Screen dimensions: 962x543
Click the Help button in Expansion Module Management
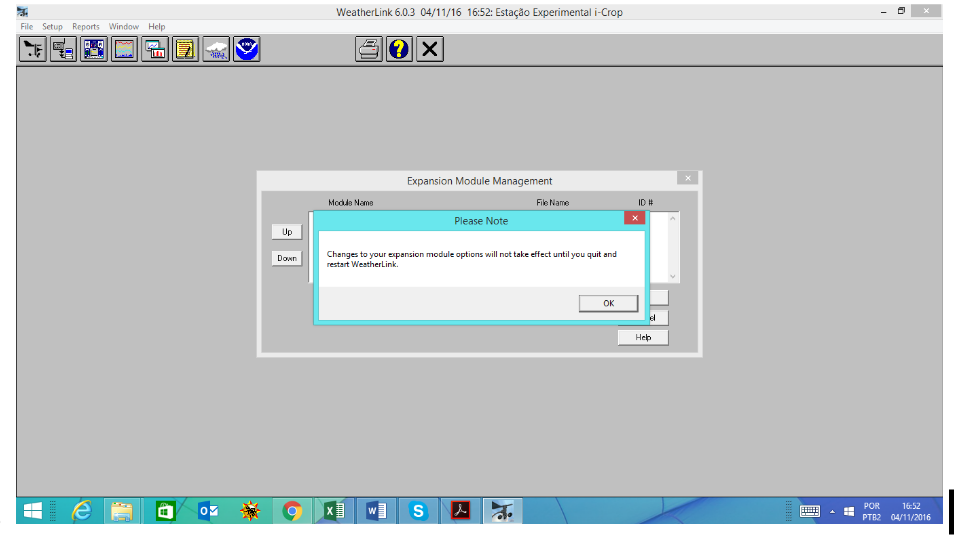pyautogui.click(x=643, y=338)
